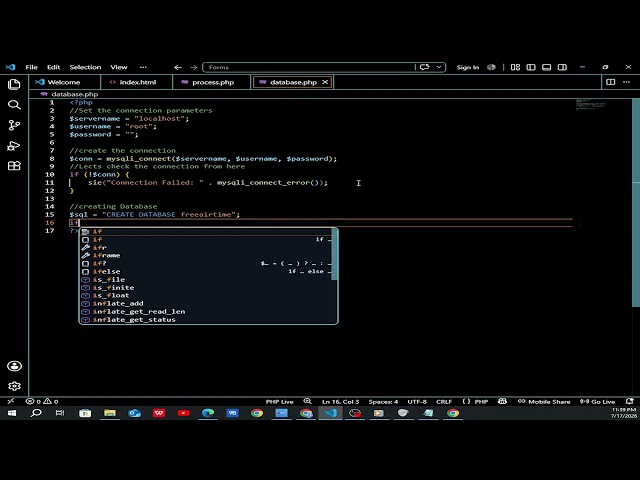Open File Explorer from the taskbar
Image resolution: width=640 pixels, height=480 pixels.
point(110,413)
